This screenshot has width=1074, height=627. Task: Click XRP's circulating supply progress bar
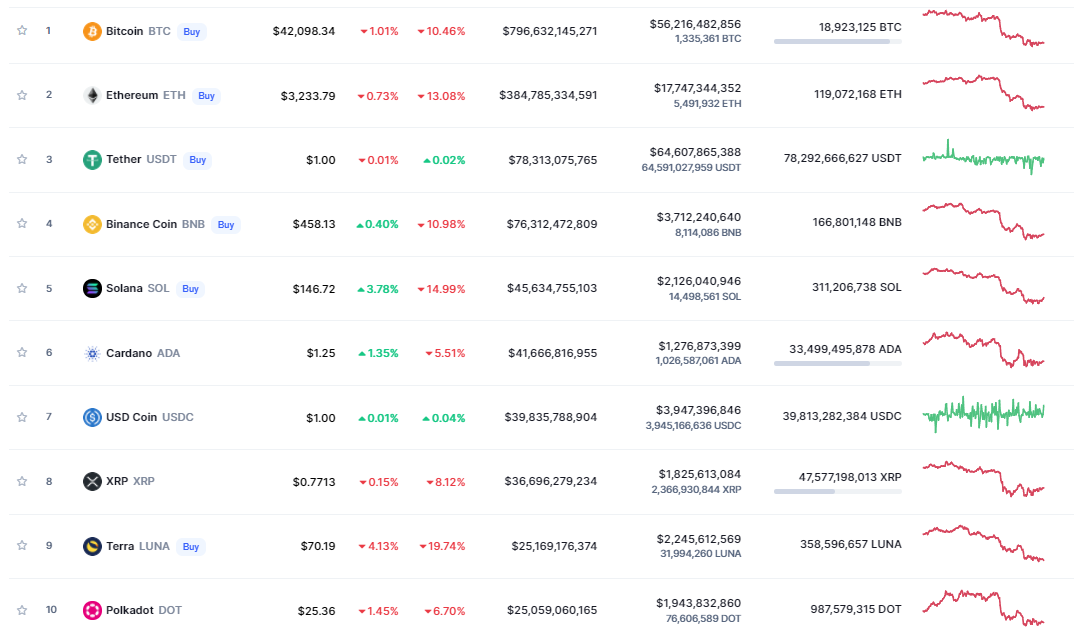pos(838,491)
